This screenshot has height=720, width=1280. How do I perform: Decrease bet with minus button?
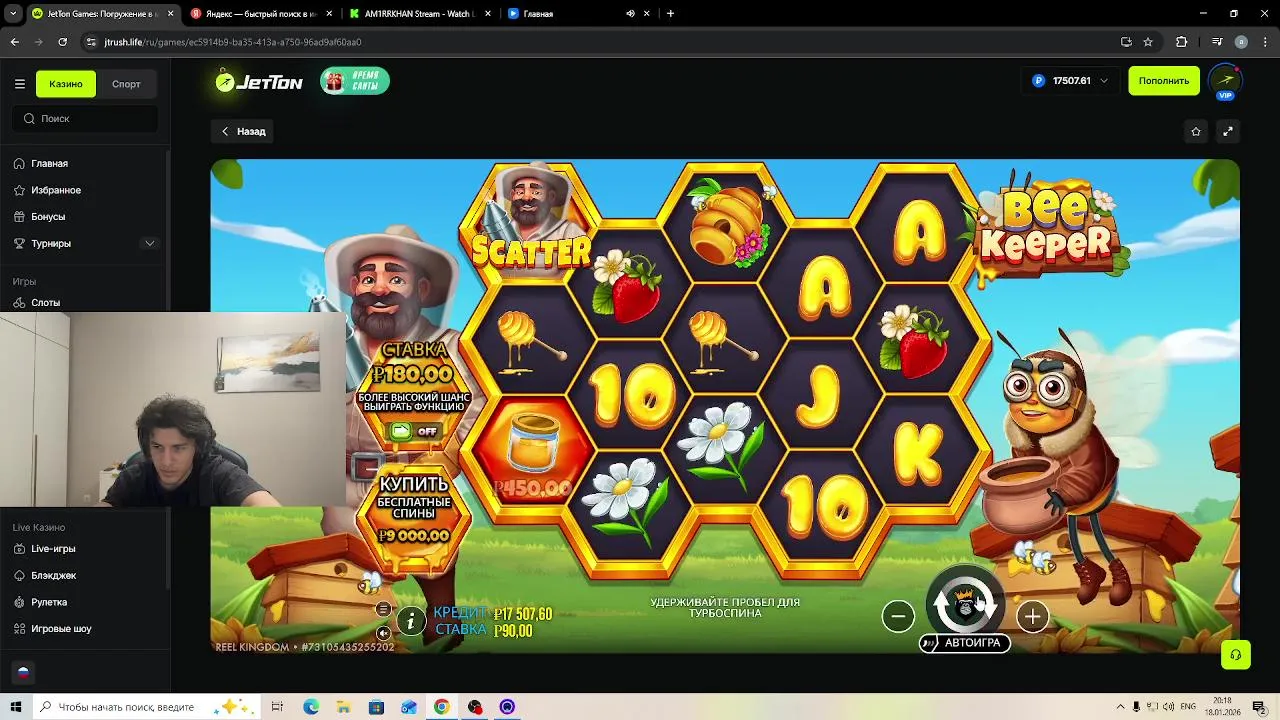(898, 616)
